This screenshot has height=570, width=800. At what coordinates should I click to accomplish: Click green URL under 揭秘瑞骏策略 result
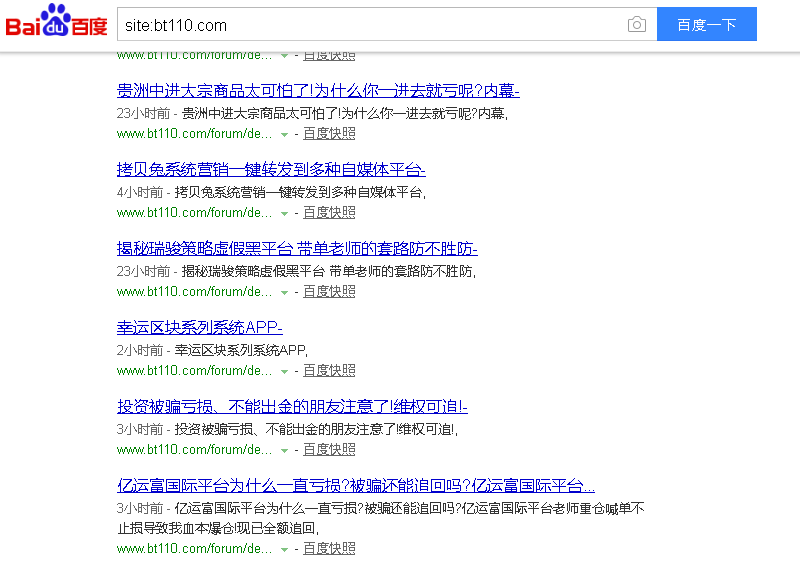(194, 292)
